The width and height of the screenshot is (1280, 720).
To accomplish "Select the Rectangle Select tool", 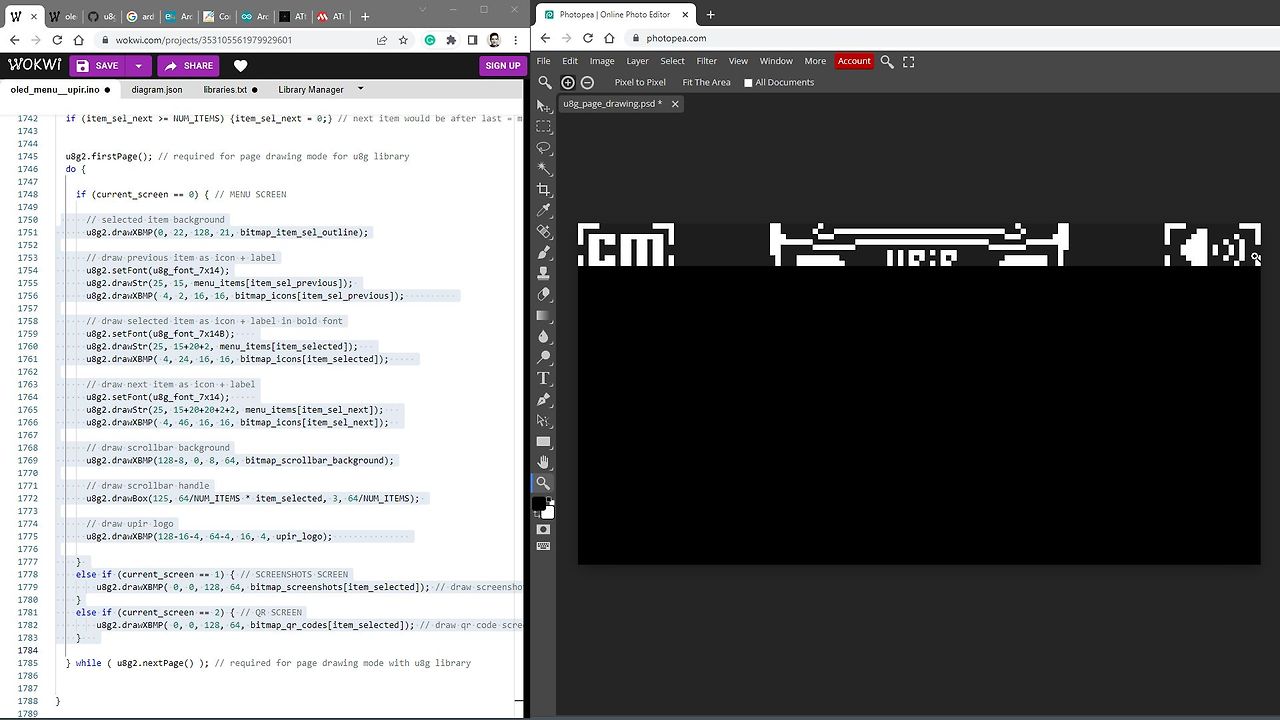I will click(544, 126).
